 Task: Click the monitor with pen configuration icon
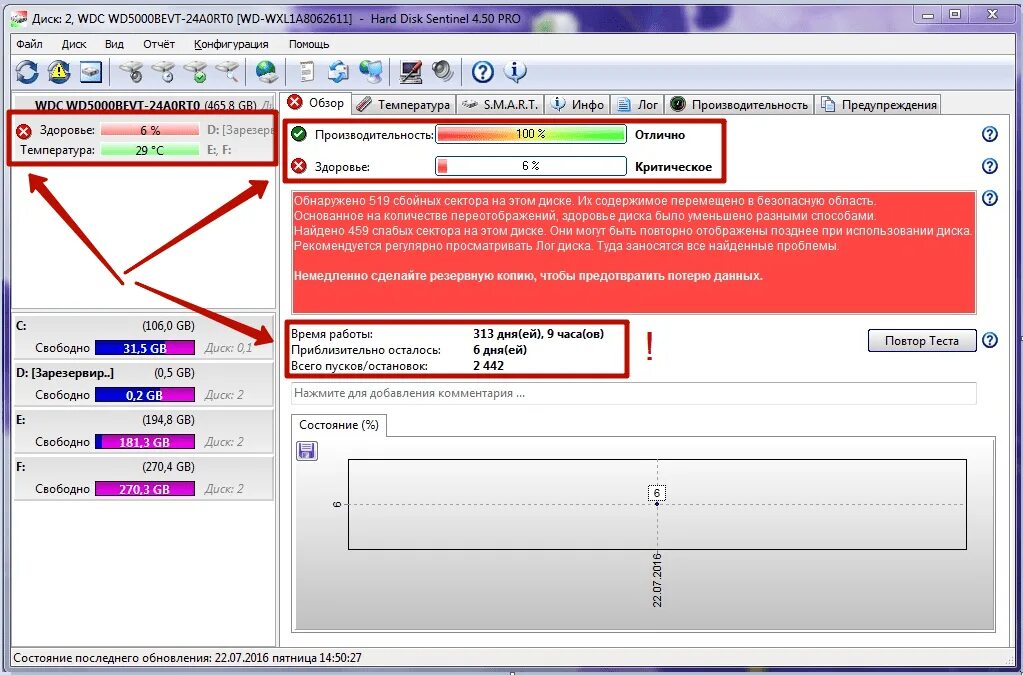410,72
